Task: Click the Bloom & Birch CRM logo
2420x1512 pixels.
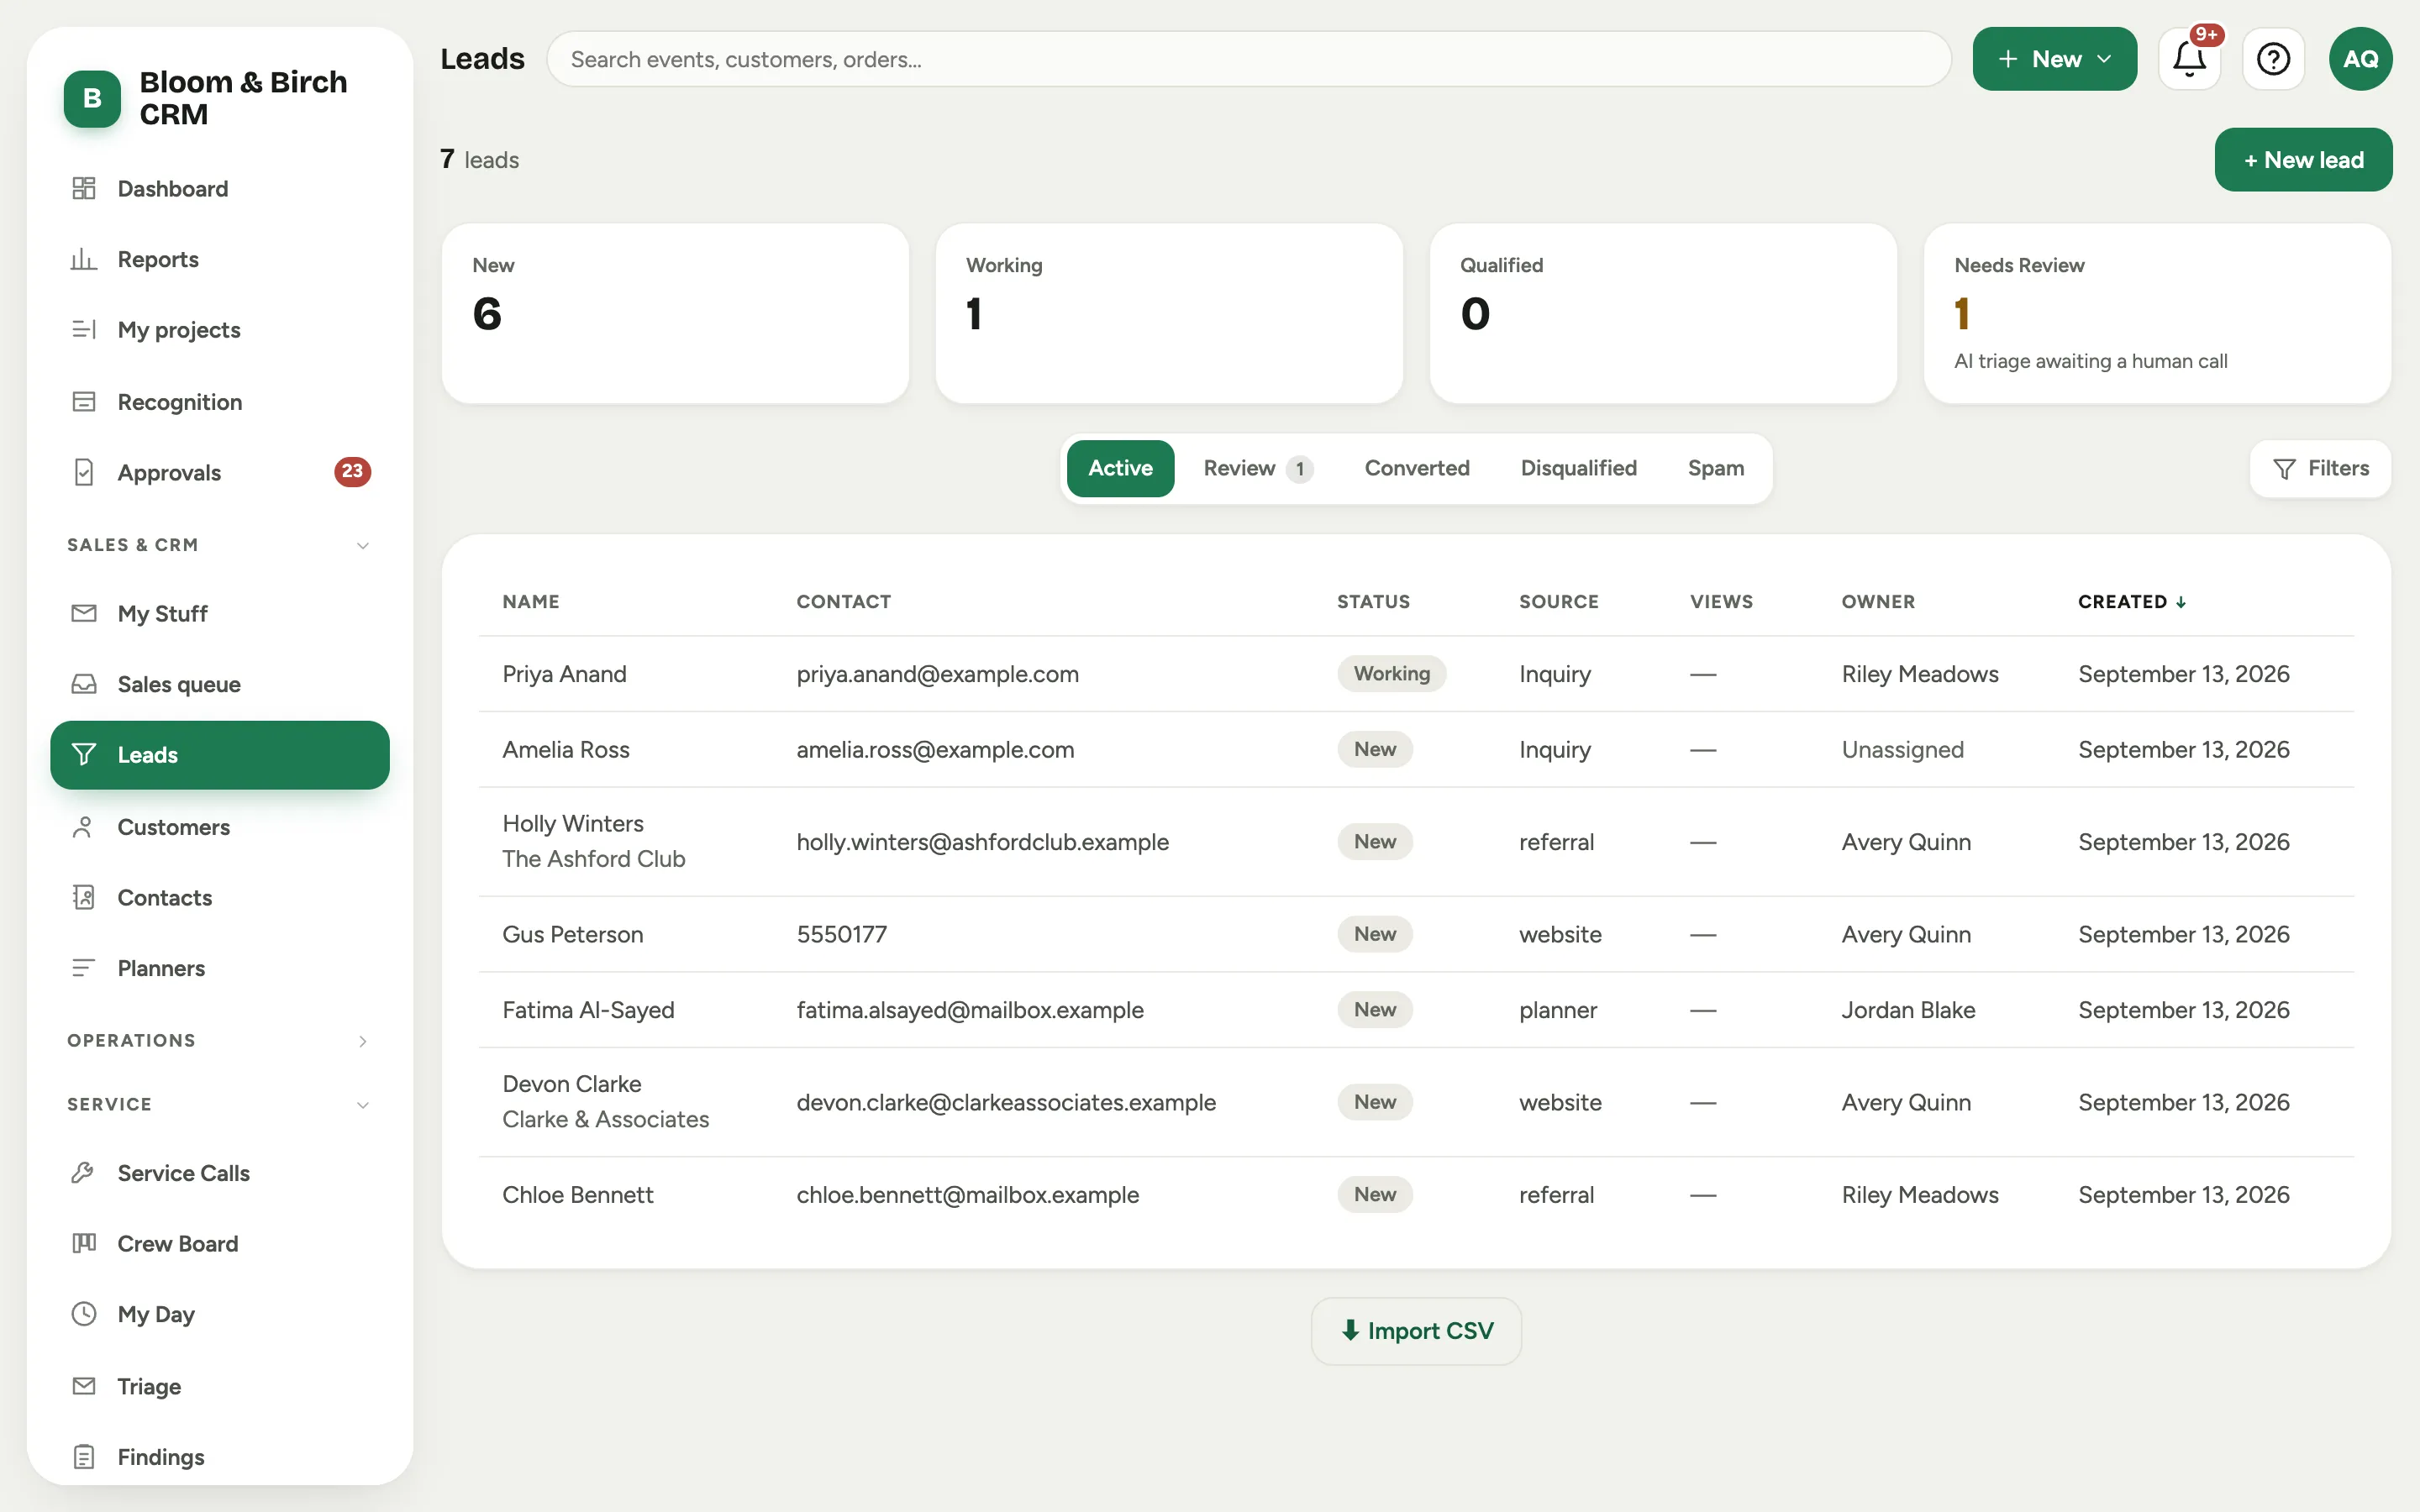Action: click(x=92, y=98)
